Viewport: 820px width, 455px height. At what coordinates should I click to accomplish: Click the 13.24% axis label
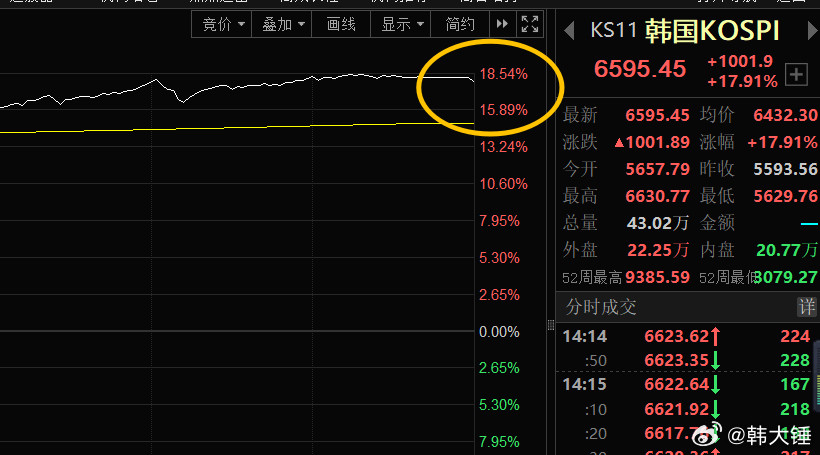pos(504,147)
